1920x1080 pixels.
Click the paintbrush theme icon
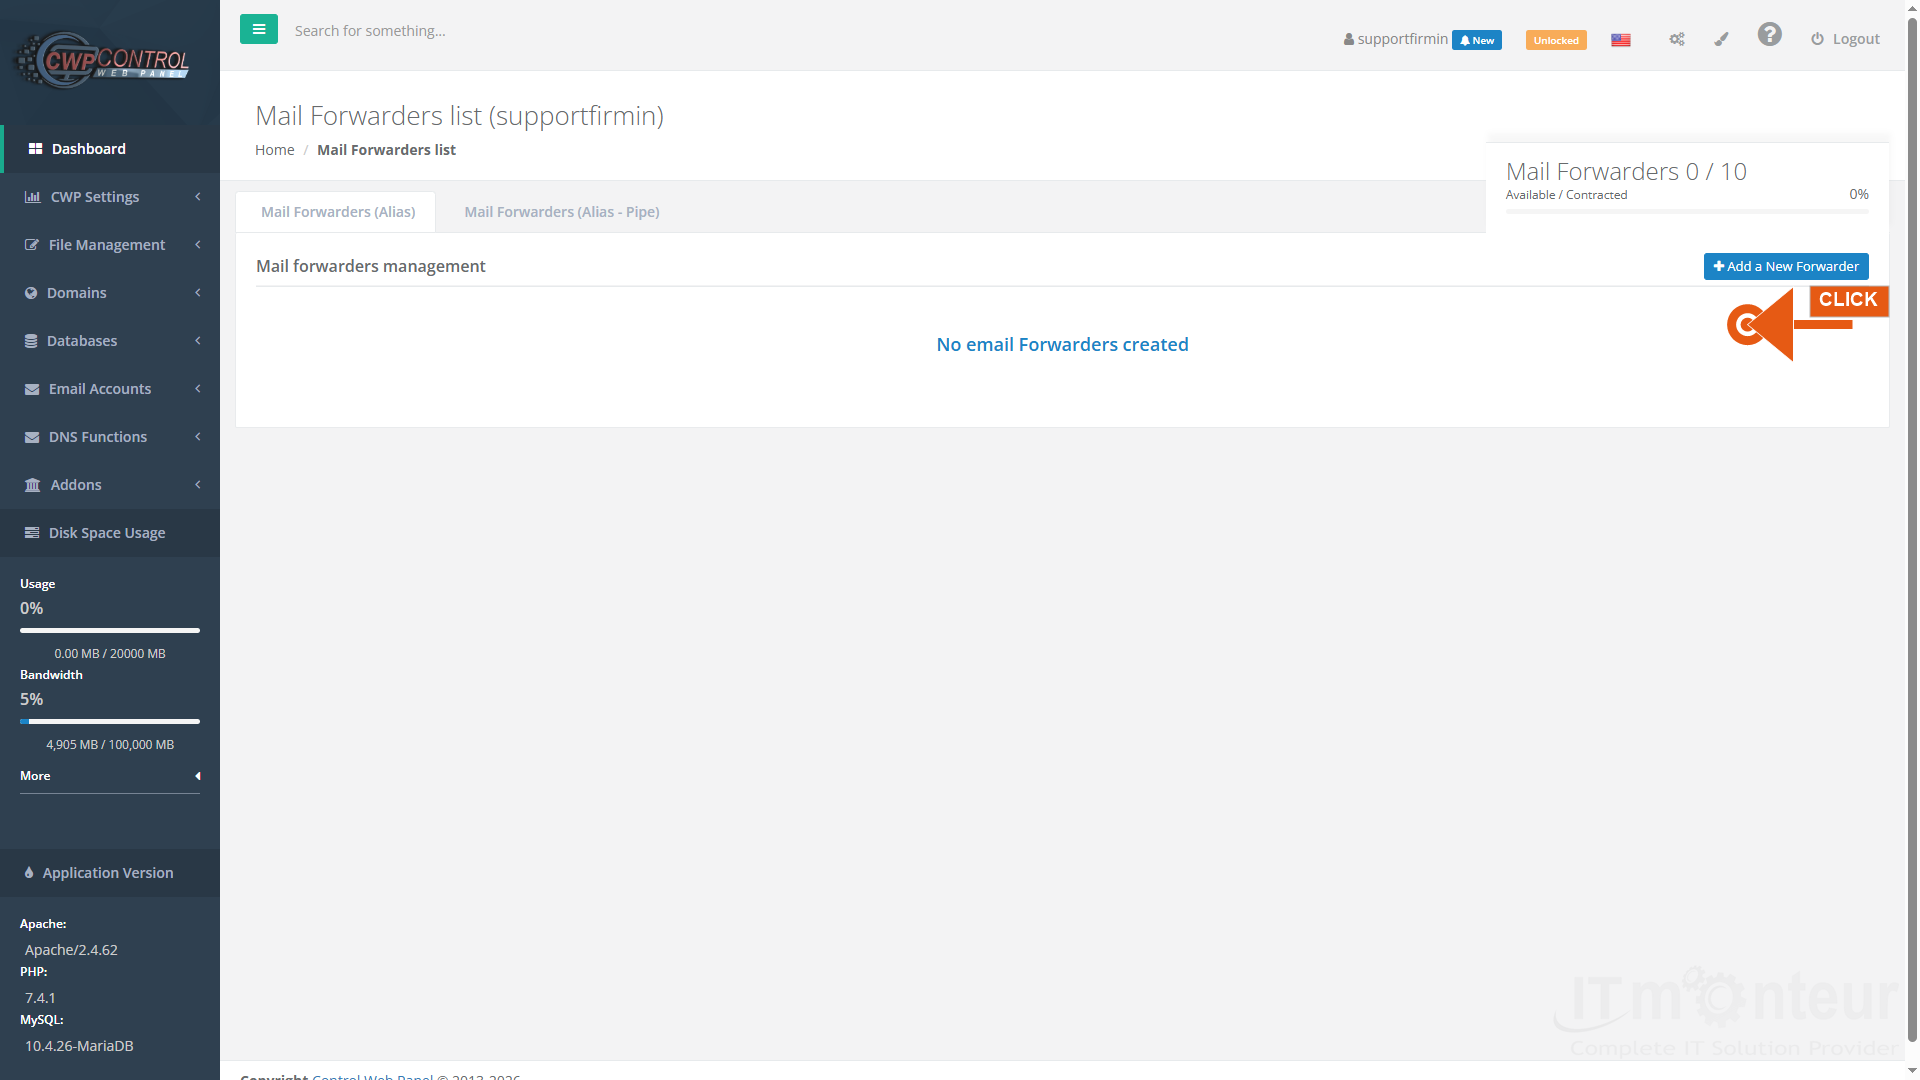1721,39
